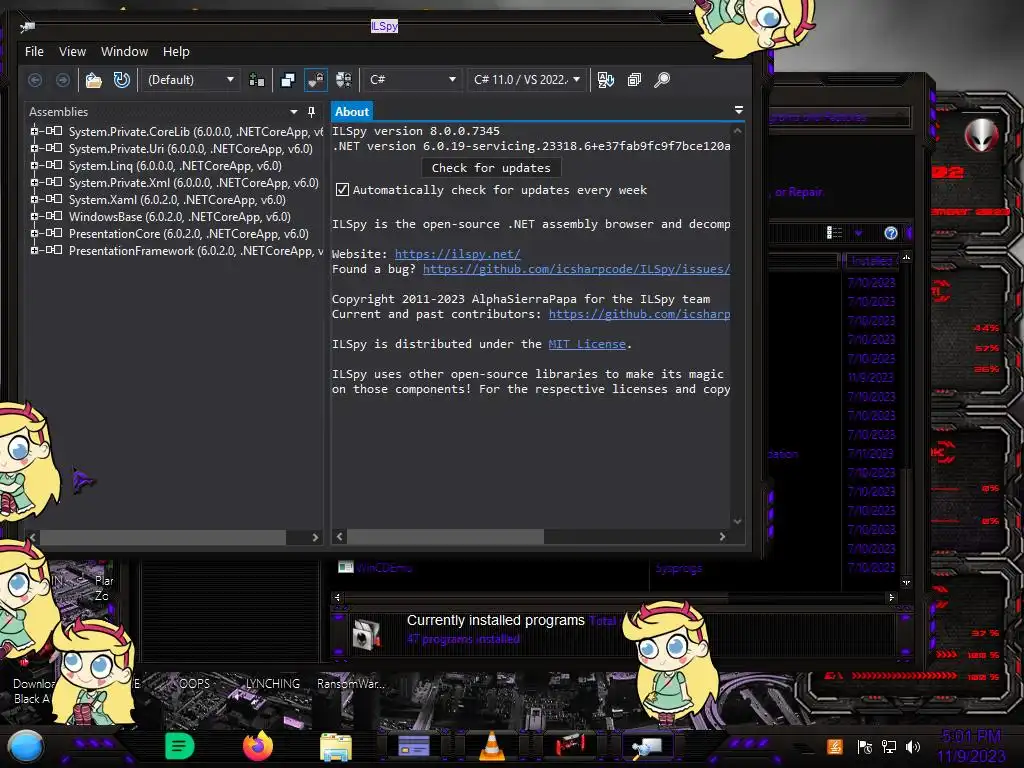Expand the System.Linq assembly node
The height and width of the screenshot is (768, 1024).
pos(34,165)
